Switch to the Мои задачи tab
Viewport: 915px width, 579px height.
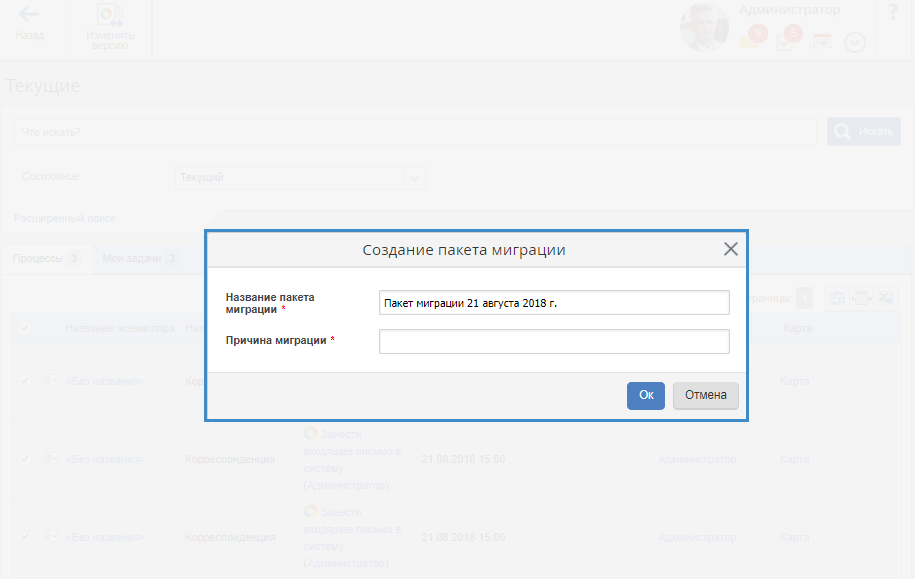pos(139,258)
